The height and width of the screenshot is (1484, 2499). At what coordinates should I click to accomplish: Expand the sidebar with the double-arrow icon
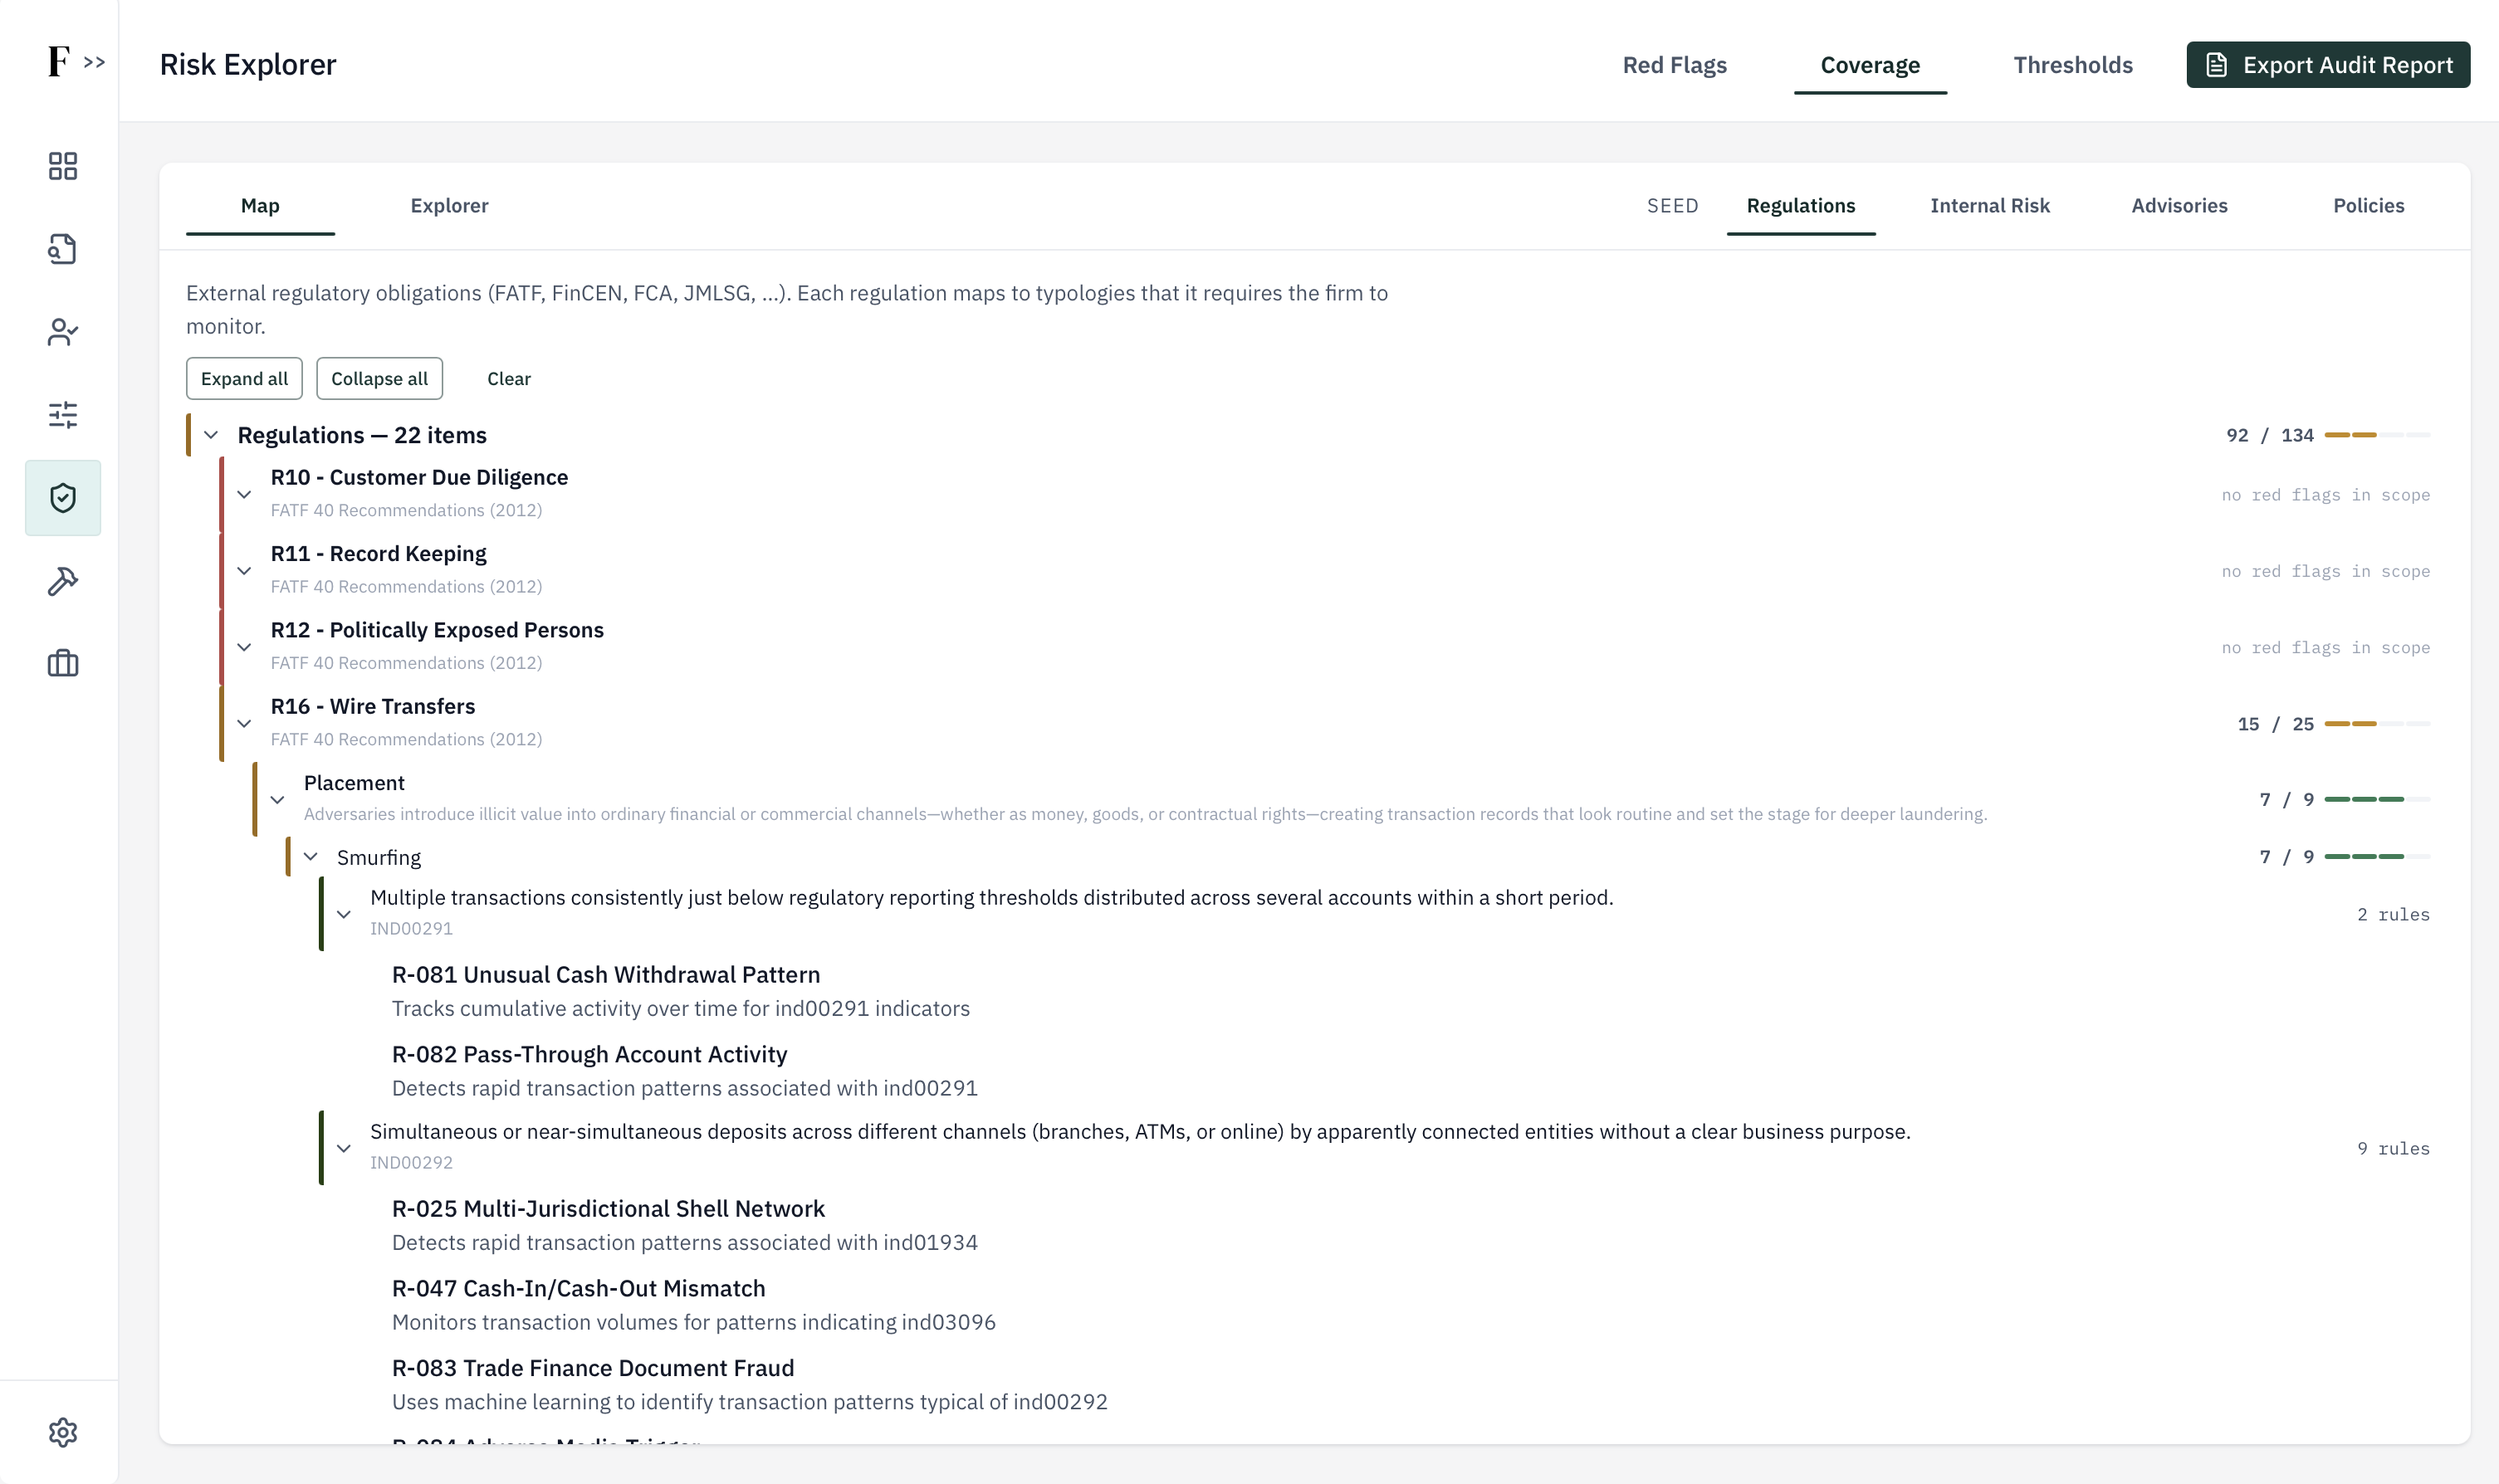(95, 62)
